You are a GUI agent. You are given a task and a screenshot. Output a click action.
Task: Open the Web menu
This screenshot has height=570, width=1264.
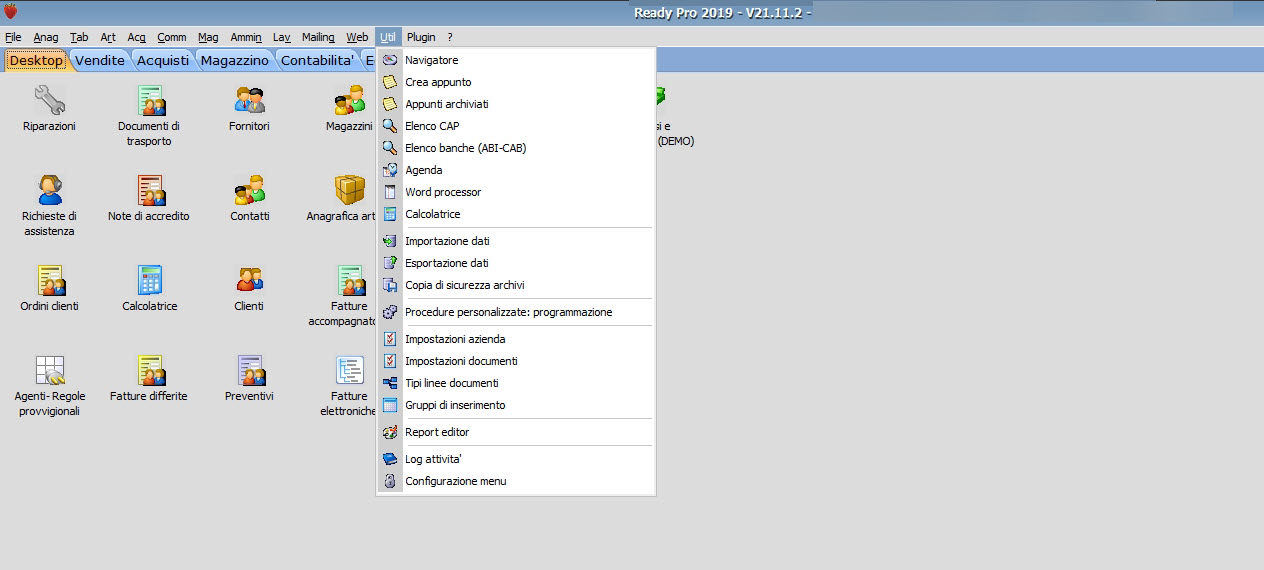click(x=357, y=37)
